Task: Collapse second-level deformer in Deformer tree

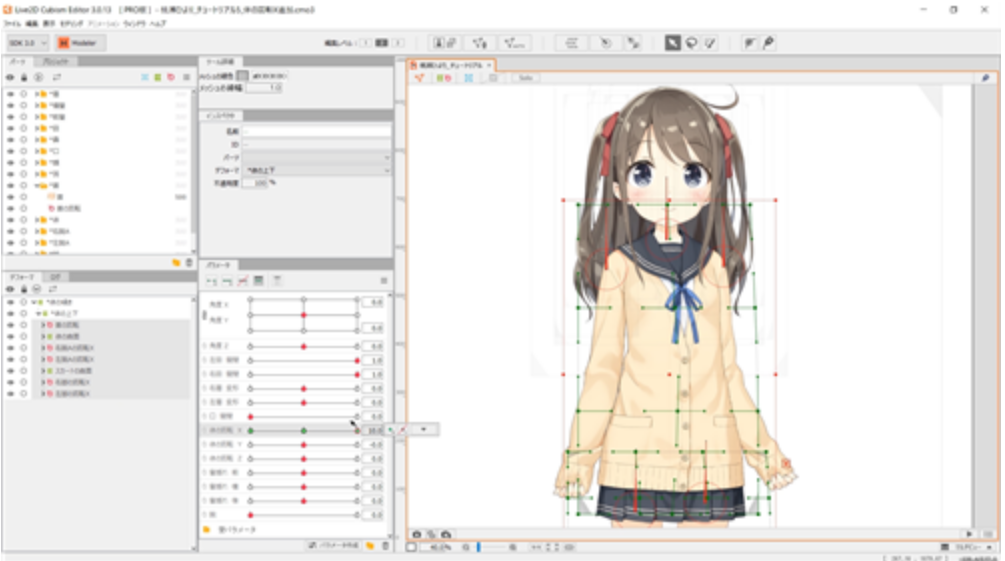Action: 38,314
